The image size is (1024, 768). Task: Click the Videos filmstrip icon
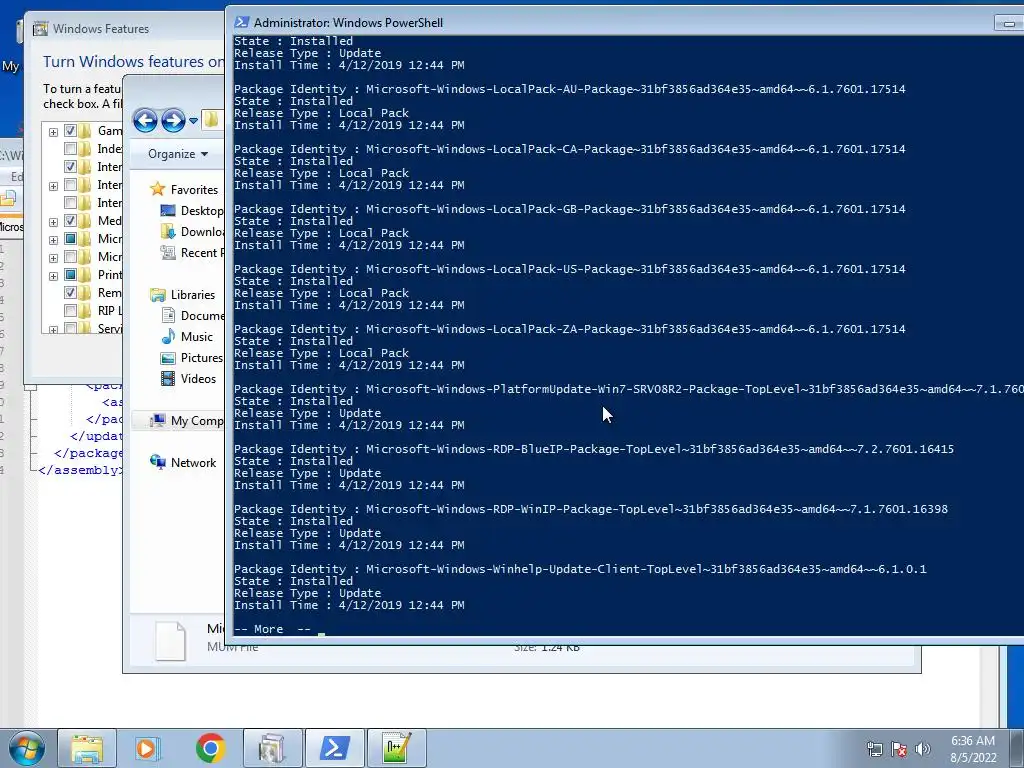[x=168, y=379]
